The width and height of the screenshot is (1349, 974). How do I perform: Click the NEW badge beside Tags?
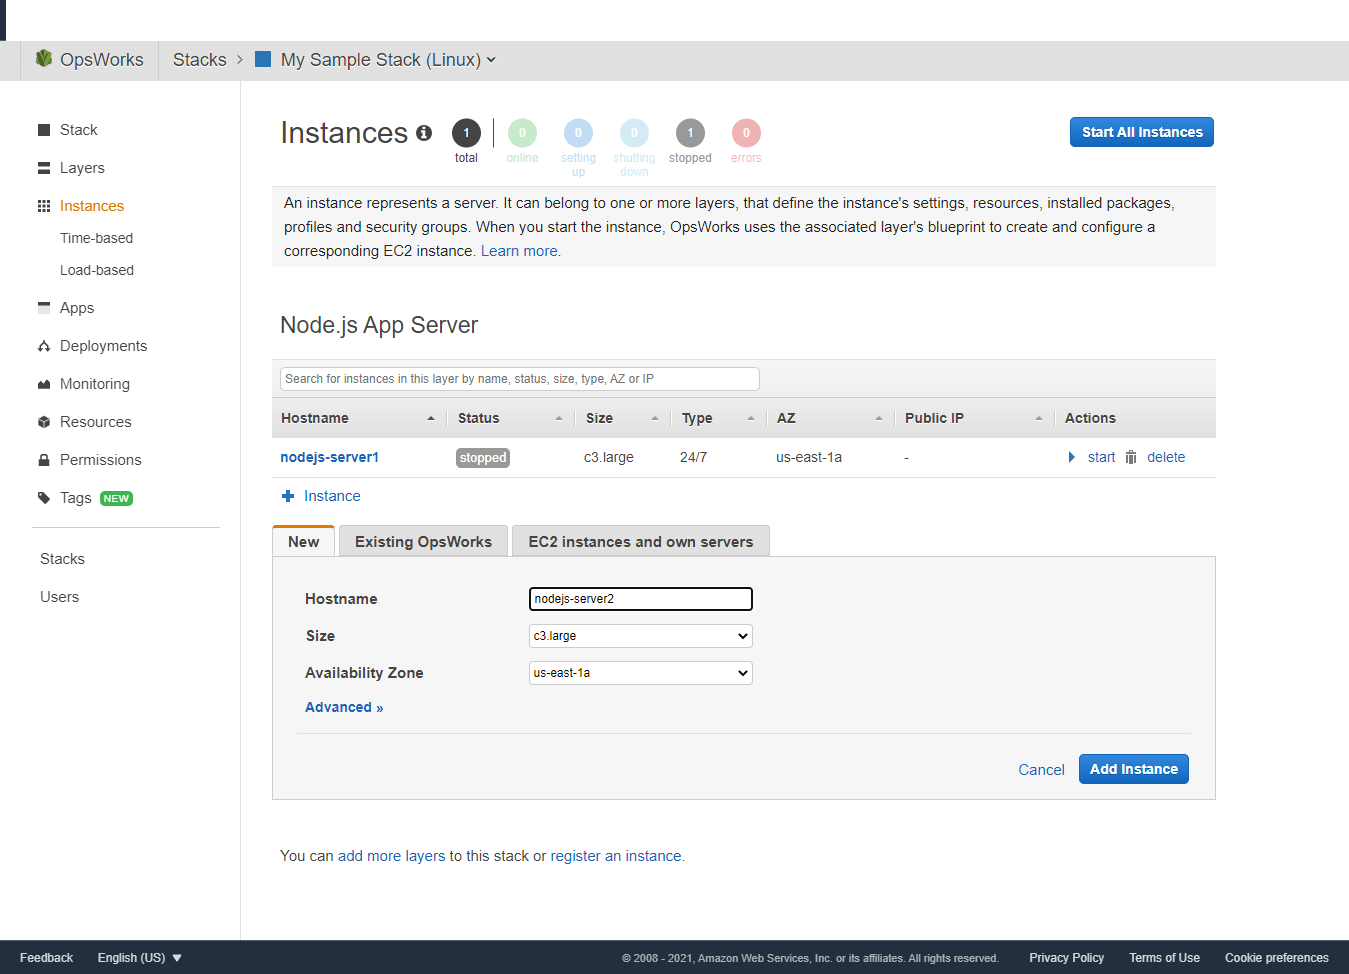point(117,498)
